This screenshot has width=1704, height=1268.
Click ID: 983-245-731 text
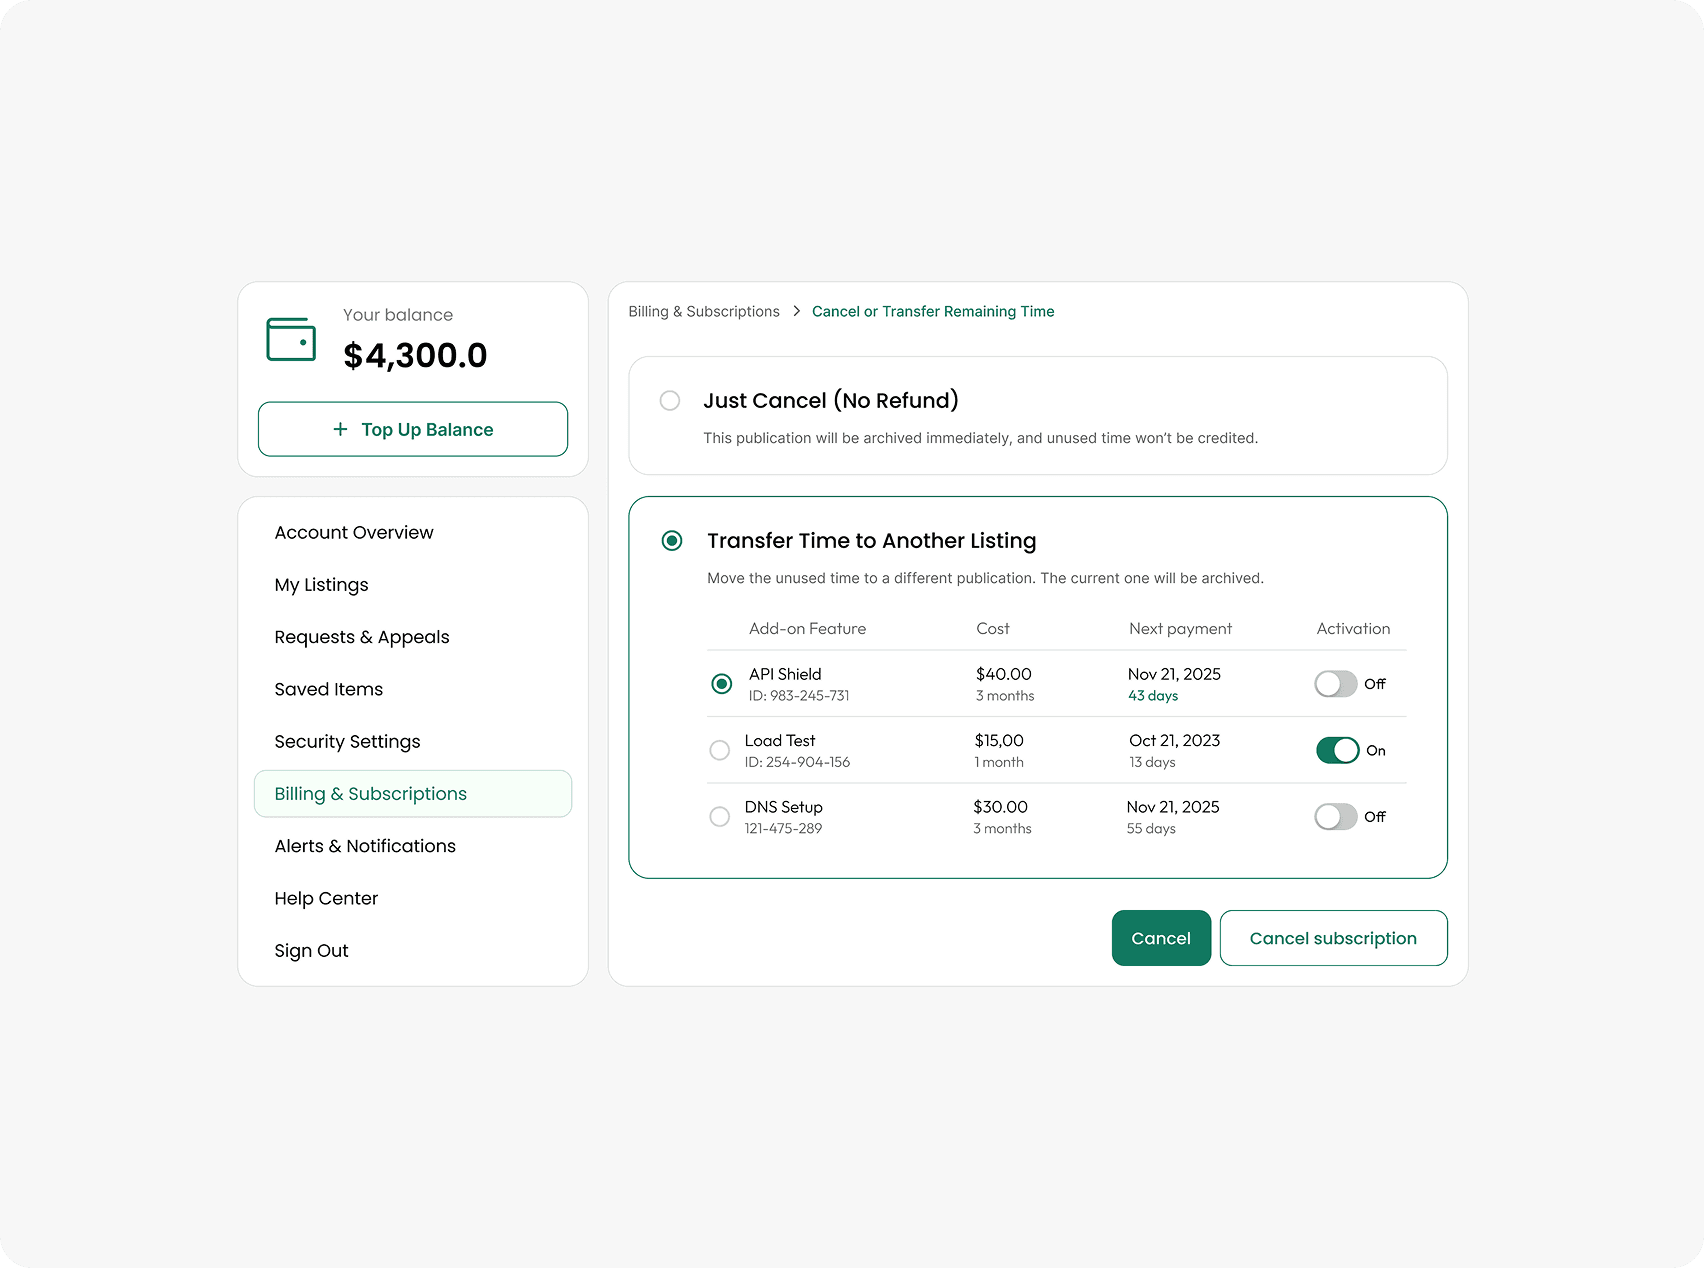[799, 696]
